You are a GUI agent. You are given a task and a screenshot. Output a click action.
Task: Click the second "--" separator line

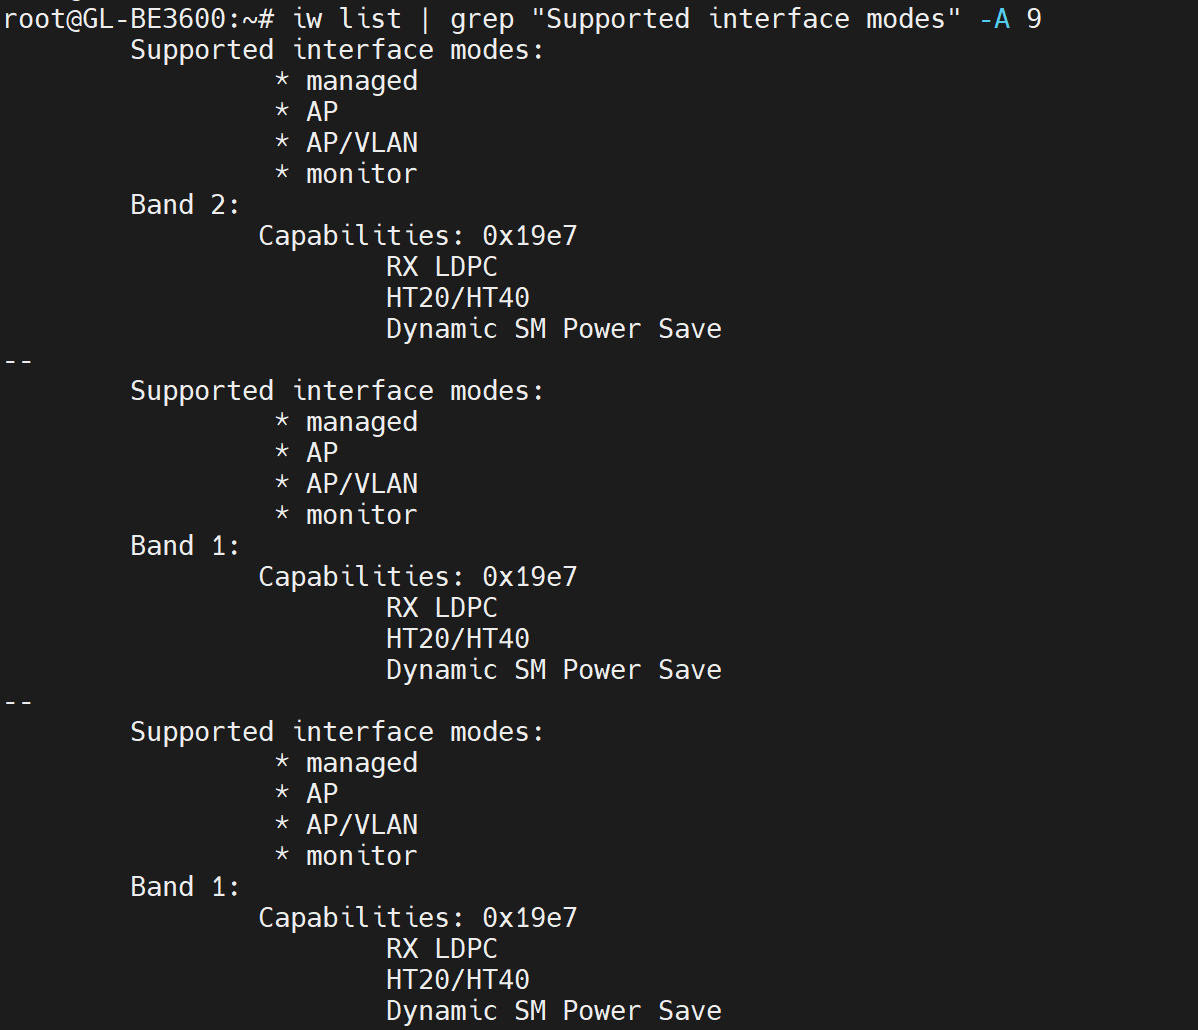pyautogui.click(x=18, y=701)
